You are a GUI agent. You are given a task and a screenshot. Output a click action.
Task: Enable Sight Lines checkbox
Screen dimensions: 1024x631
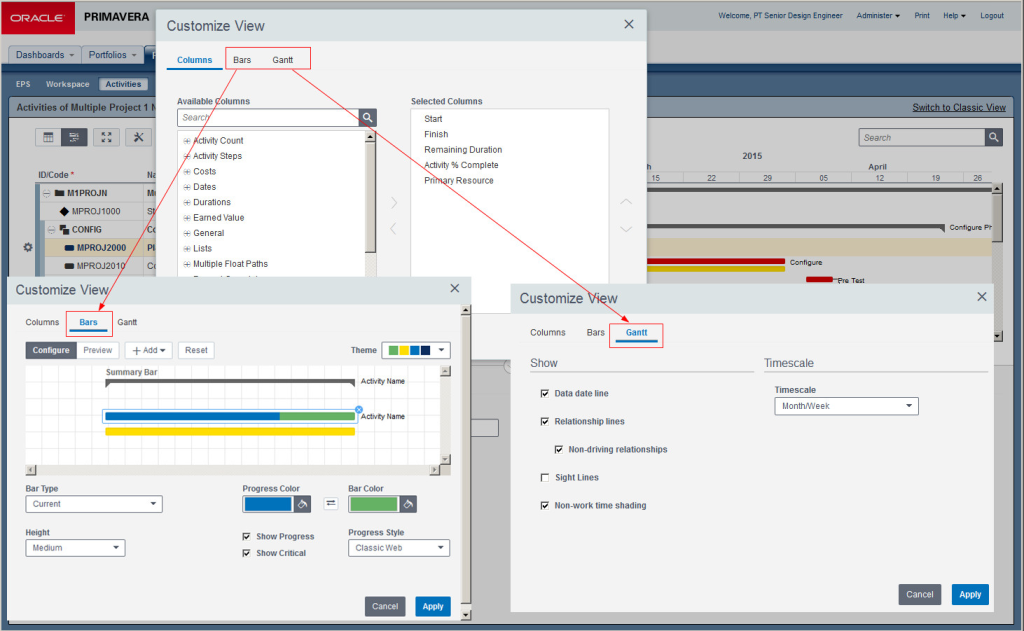[545, 477]
